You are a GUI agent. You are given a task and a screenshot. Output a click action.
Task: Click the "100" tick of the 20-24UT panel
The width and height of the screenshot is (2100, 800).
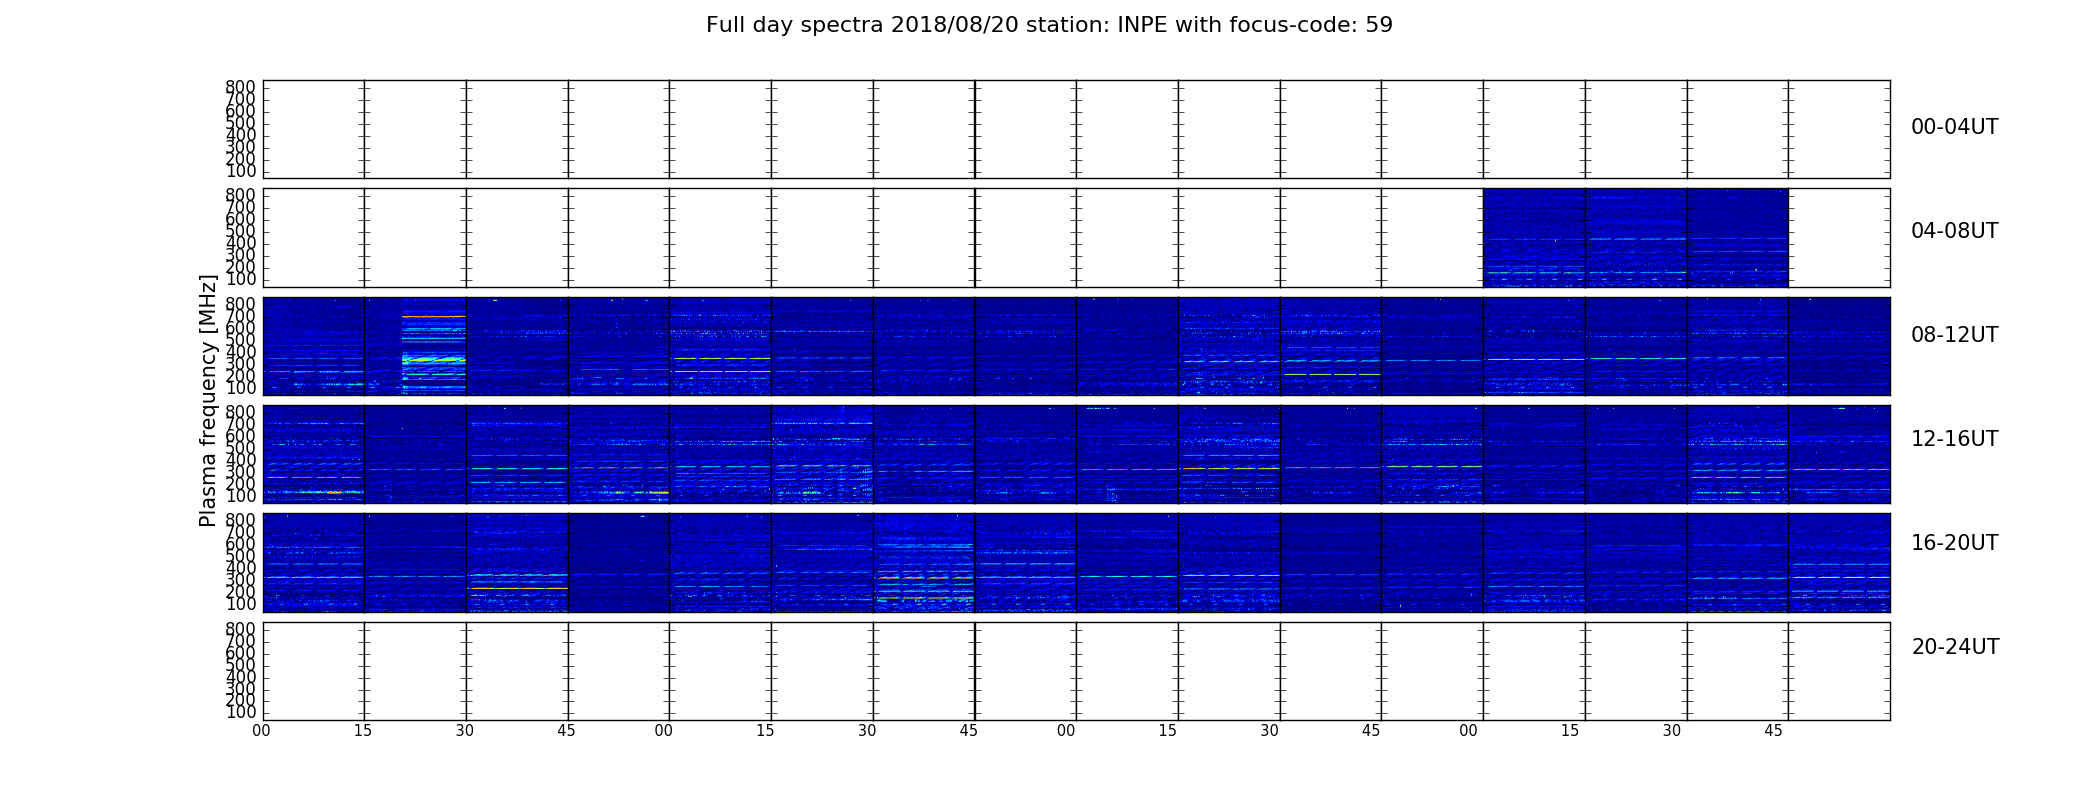click(x=240, y=712)
